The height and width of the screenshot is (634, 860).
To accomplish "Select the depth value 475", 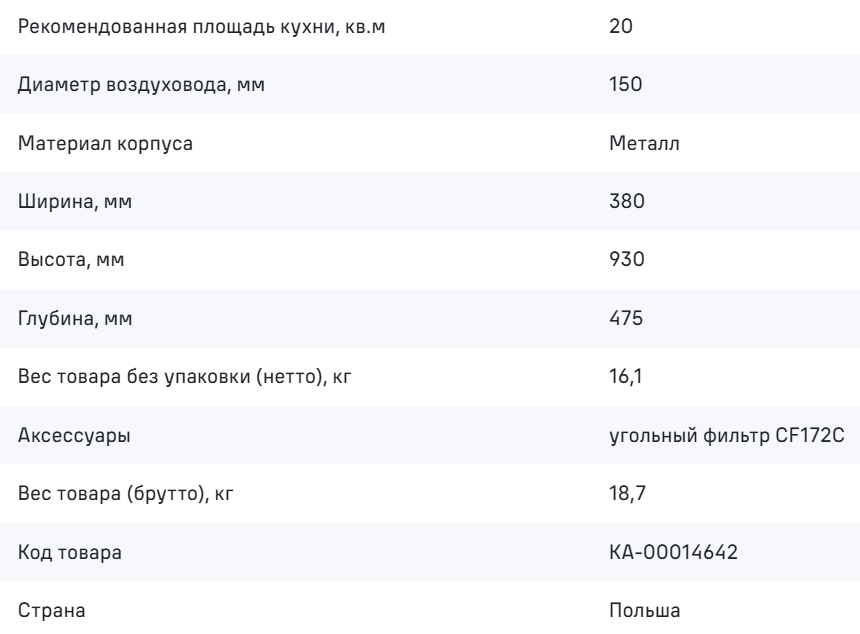I will (626, 318).
